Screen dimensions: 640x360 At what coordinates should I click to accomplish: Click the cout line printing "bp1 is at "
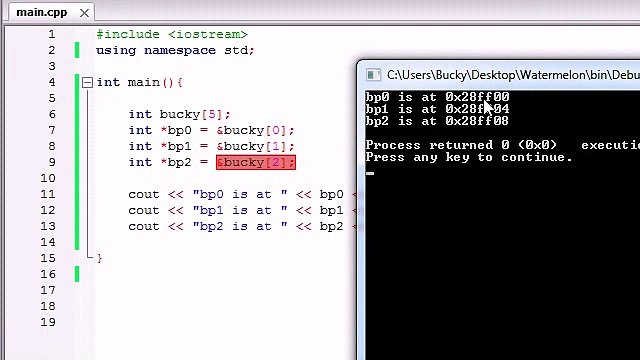coord(242,211)
